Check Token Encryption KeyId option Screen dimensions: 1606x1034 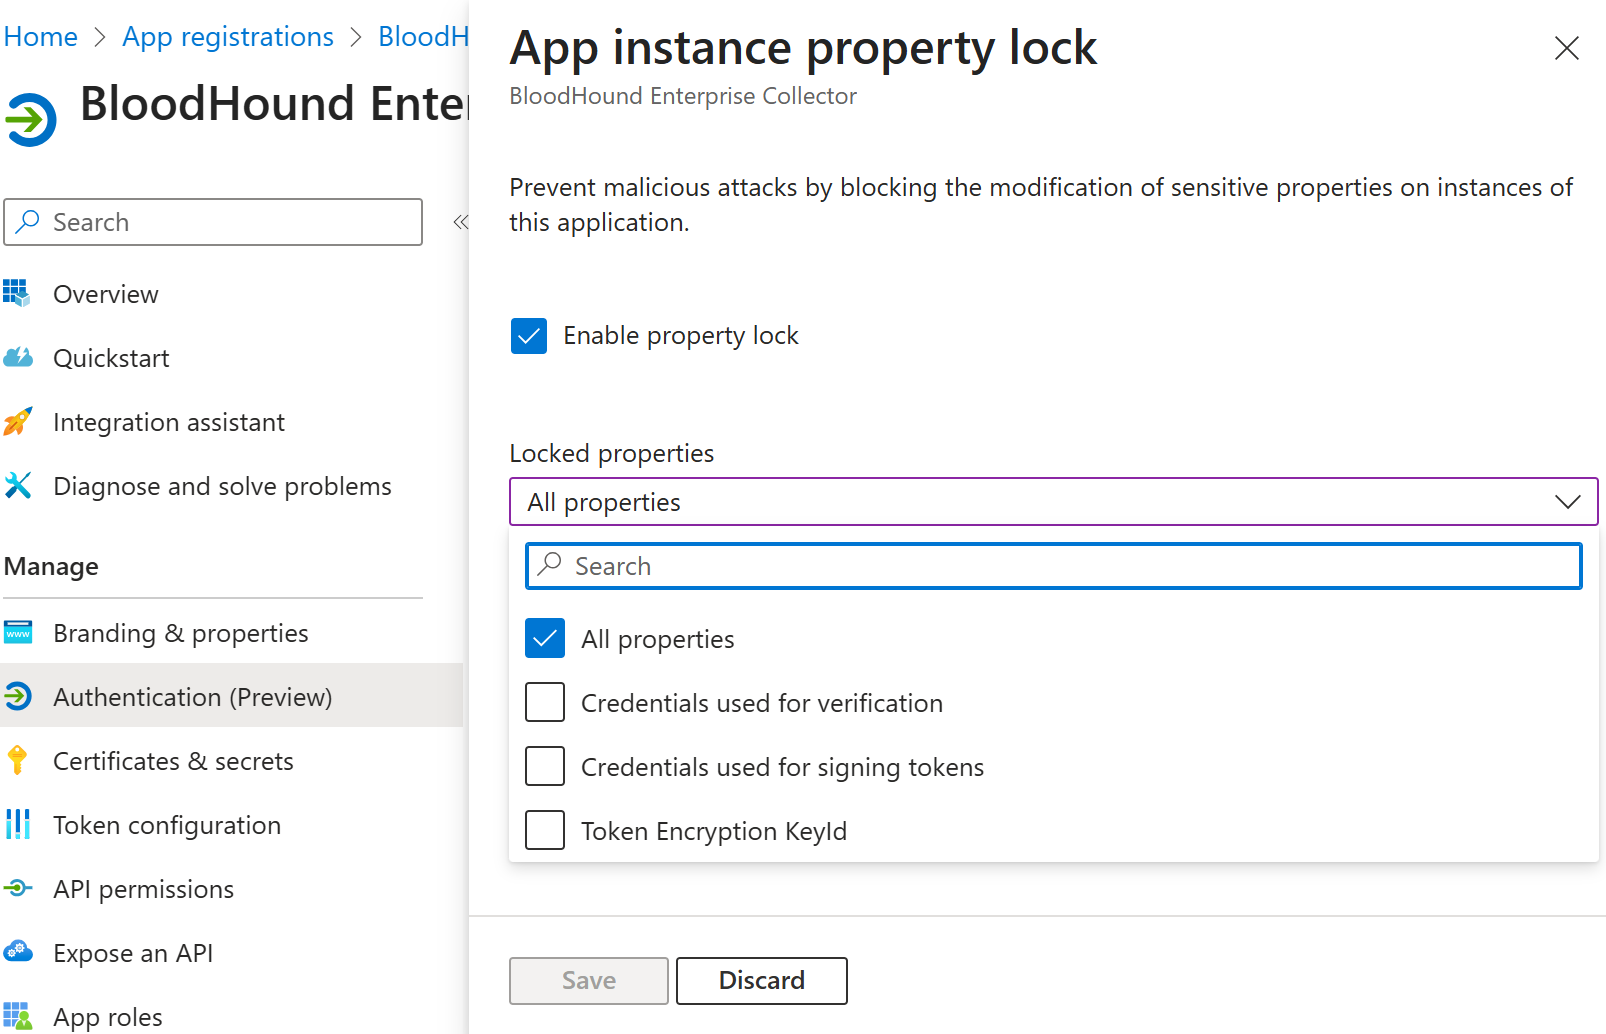coord(545,830)
